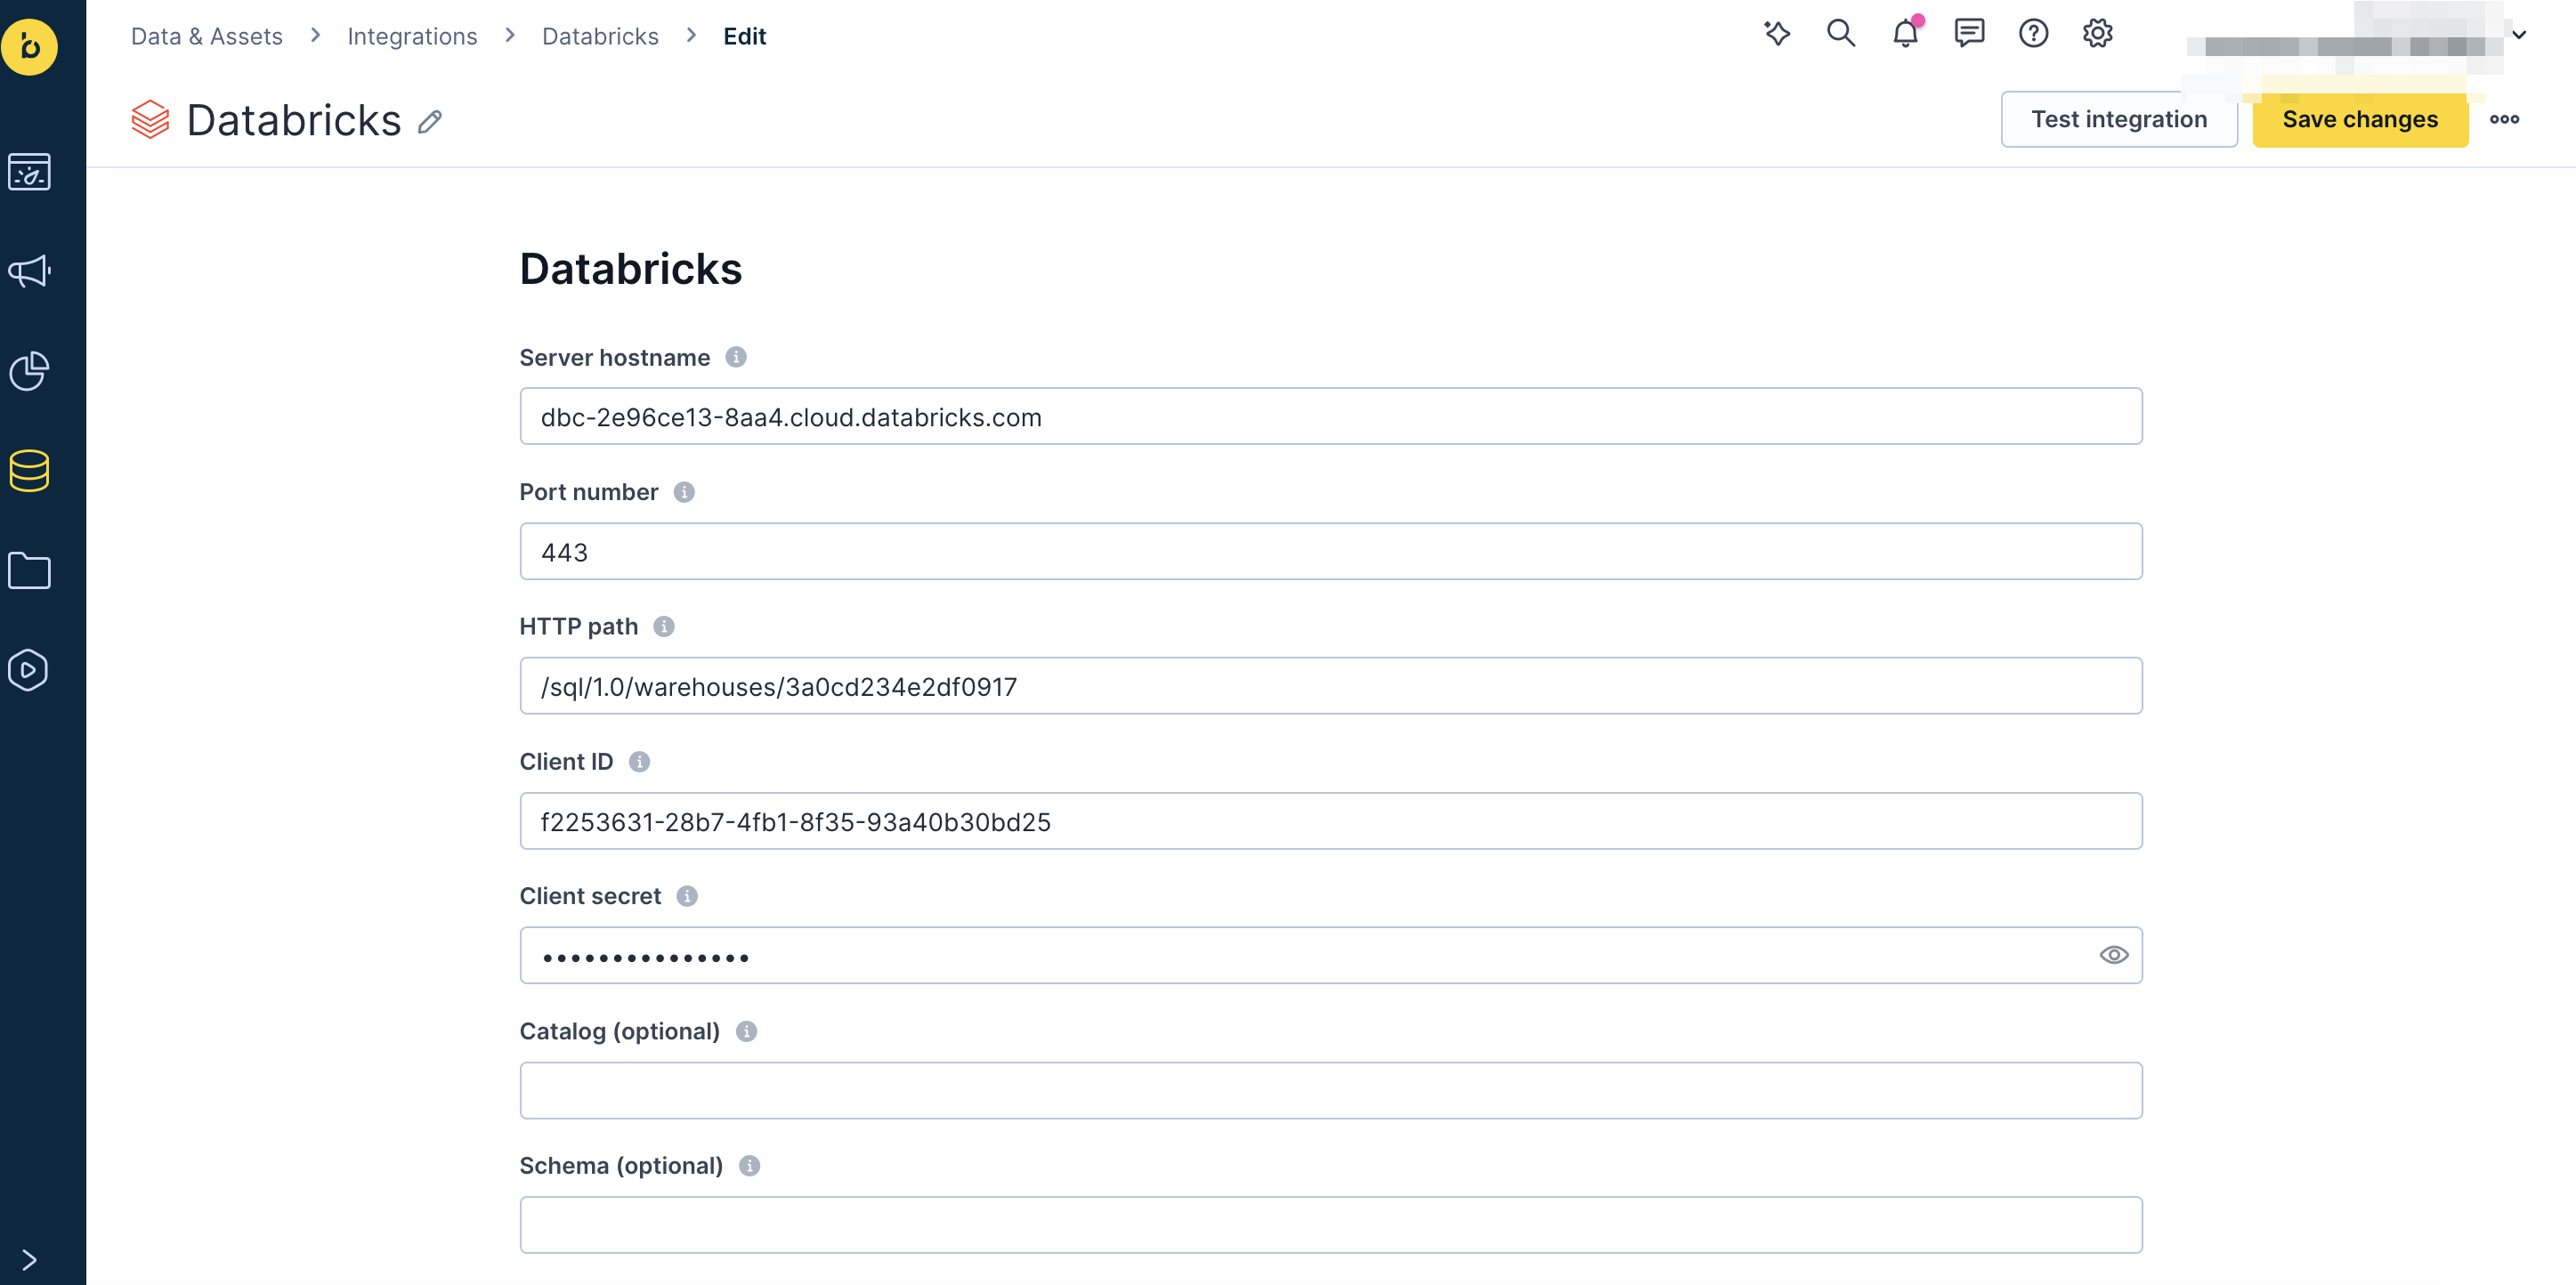The height and width of the screenshot is (1285, 2576).
Task: Open the settings gear icon
Action: point(2097,33)
